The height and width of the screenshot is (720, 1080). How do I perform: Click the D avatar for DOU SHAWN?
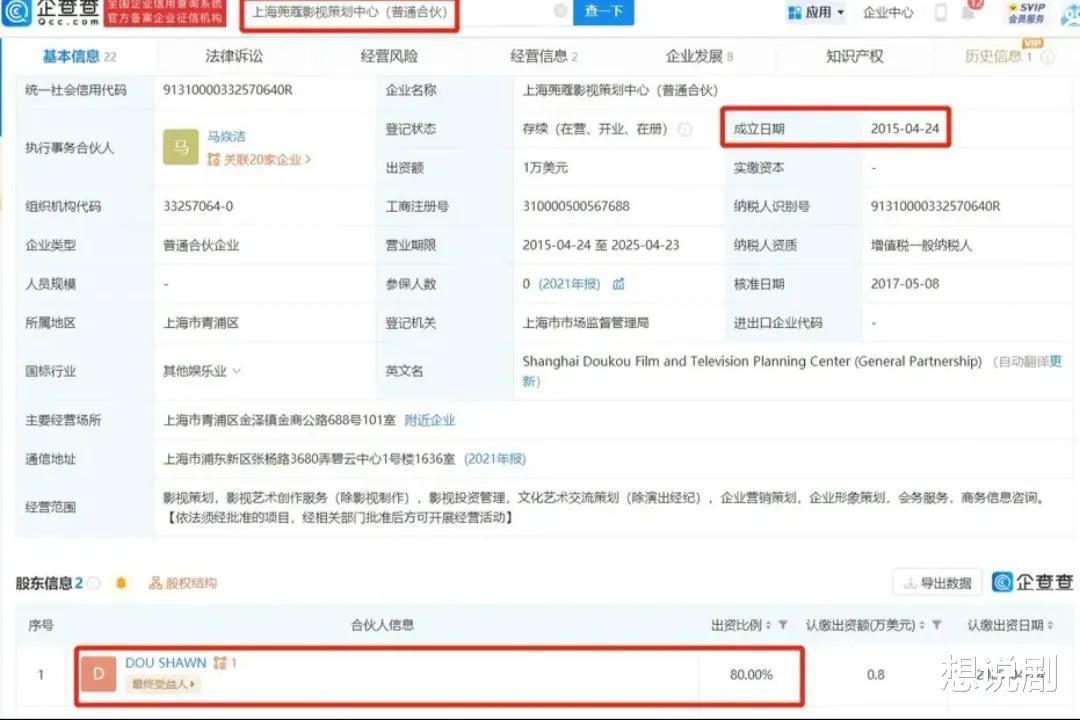[97, 674]
